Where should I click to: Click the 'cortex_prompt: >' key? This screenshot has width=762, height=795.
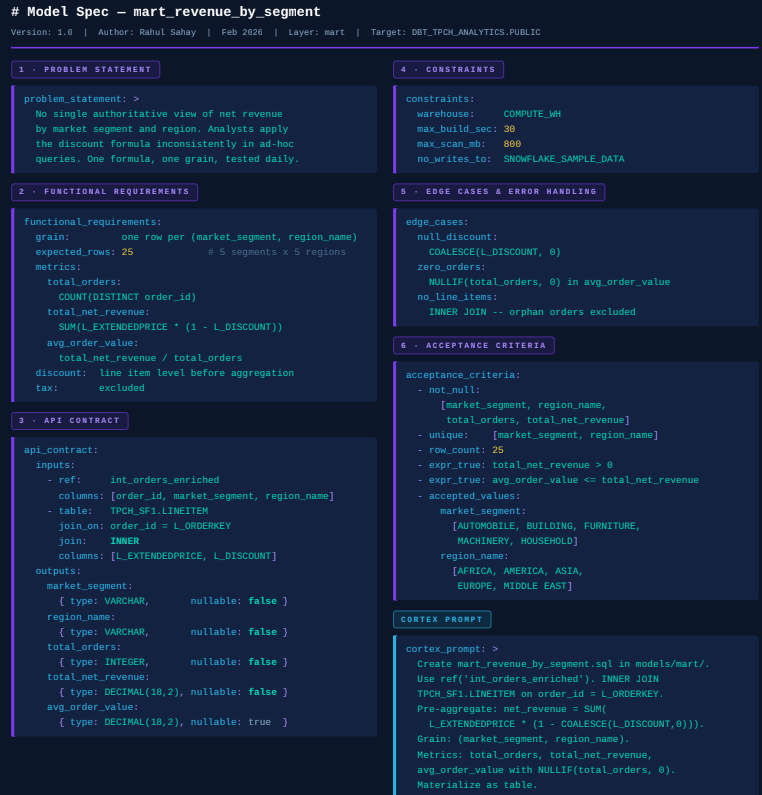click(452, 649)
